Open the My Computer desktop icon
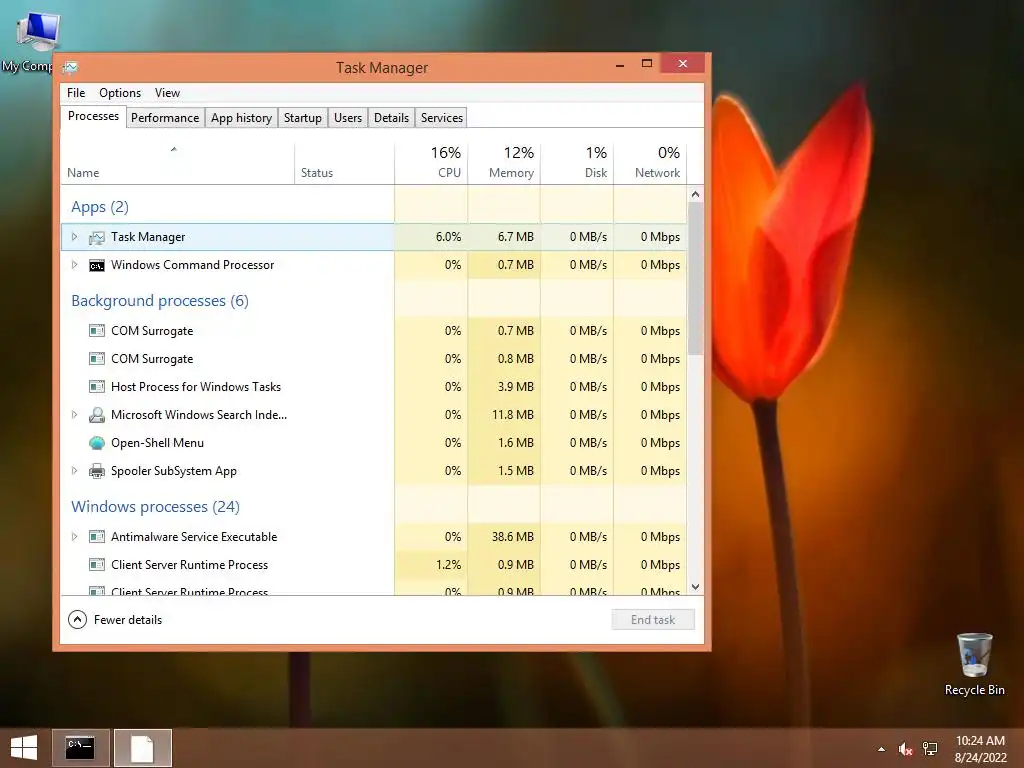1024x768 pixels. [x=38, y=31]
